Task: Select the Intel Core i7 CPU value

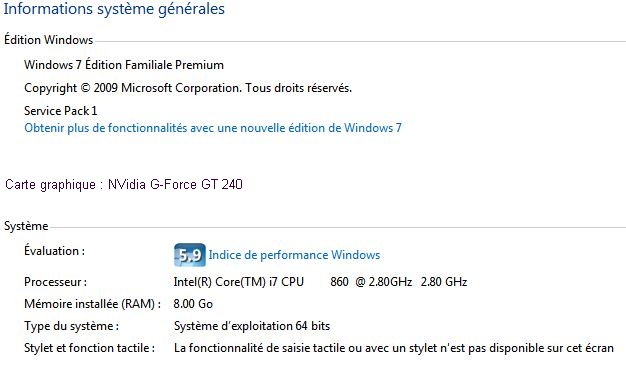Action: [293, 282]
